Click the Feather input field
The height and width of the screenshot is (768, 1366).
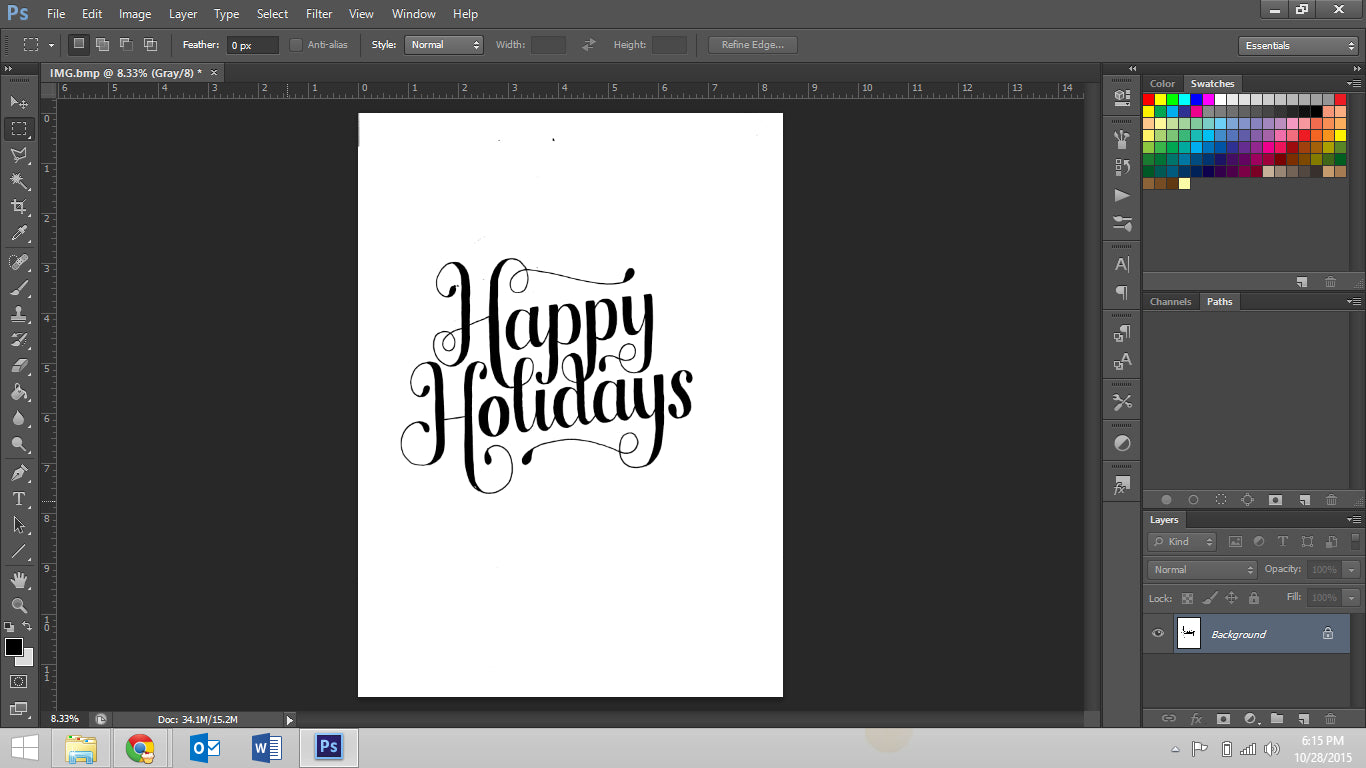[253, 45]
